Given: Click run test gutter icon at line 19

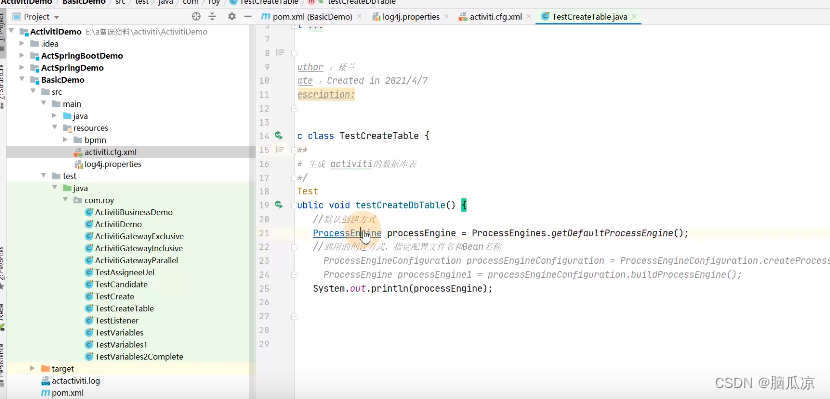Looking at the screenshot, I should pyautogui.click(x=279, y=205).
